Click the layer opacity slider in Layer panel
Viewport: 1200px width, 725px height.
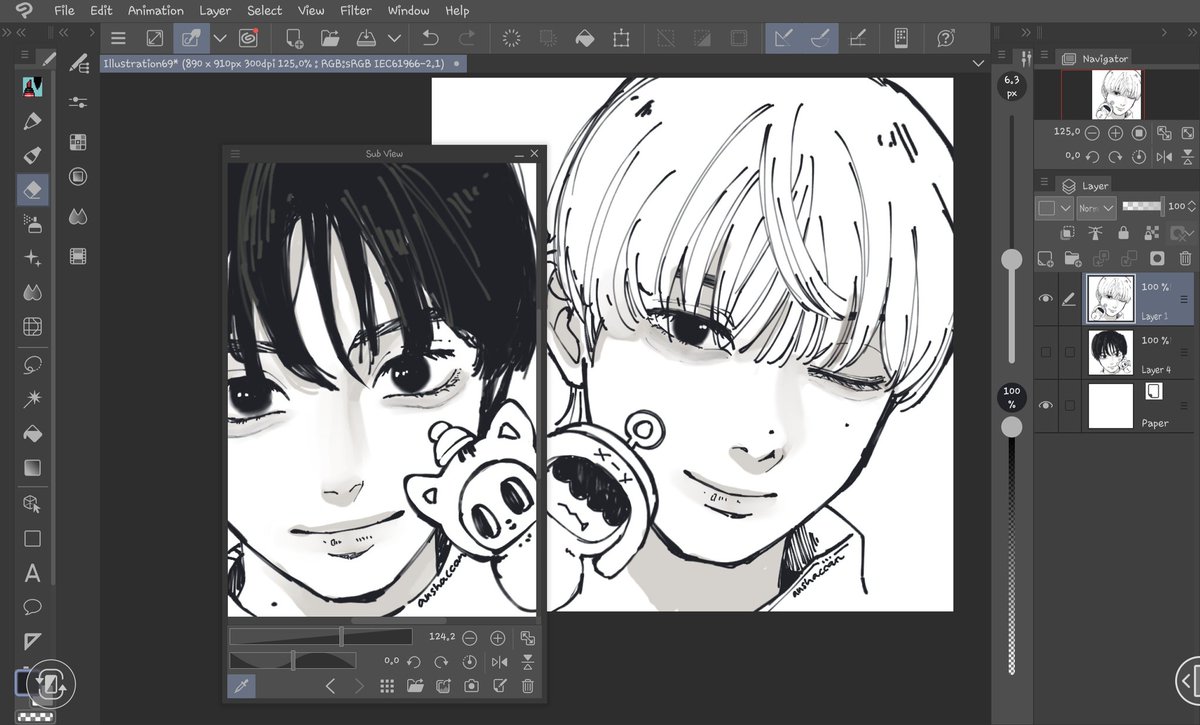[x=1143, y=207]
